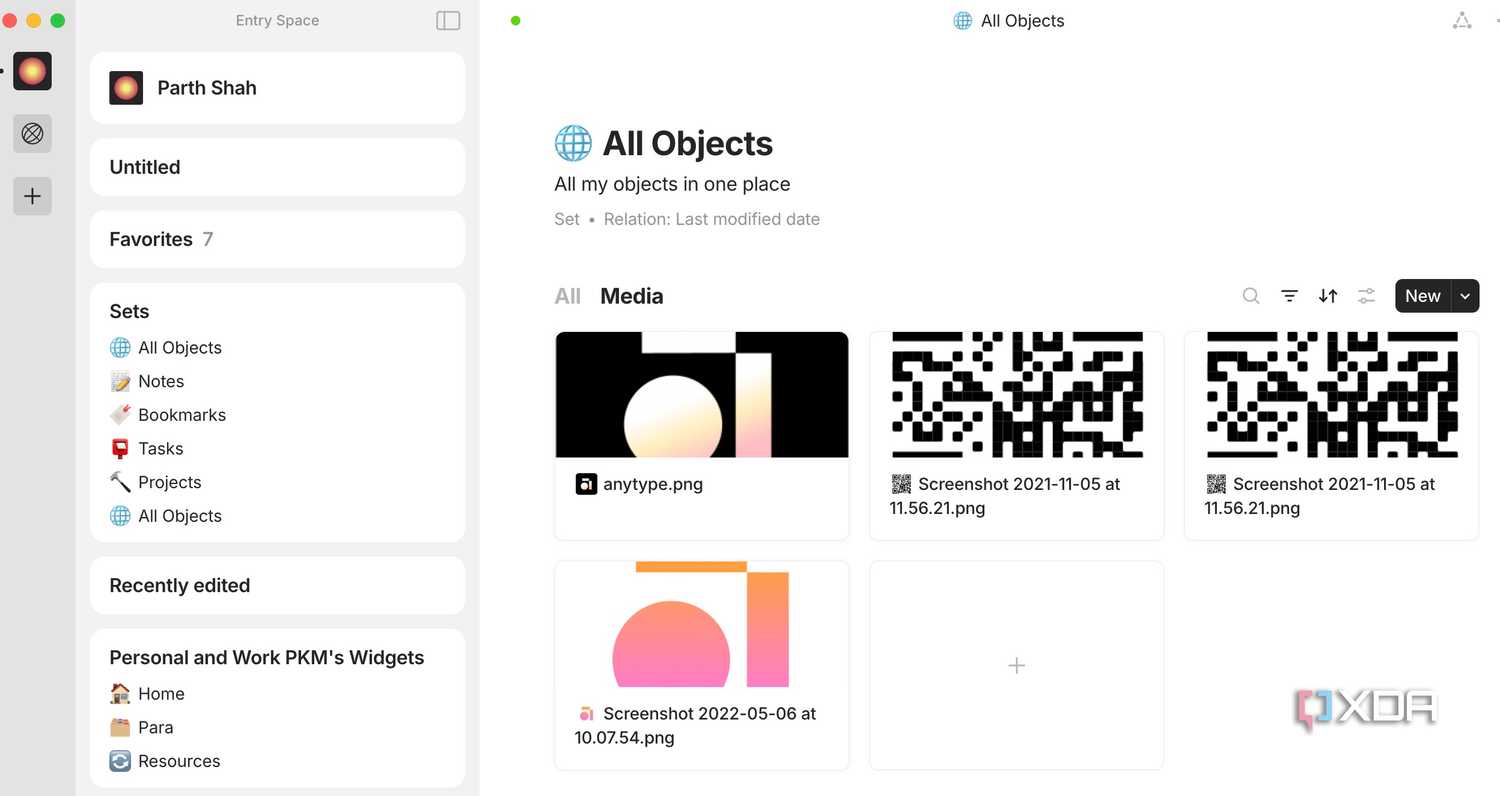1500x796 pixels.
Task: Click the green sync status dot
Action: (x=516, y=20)
